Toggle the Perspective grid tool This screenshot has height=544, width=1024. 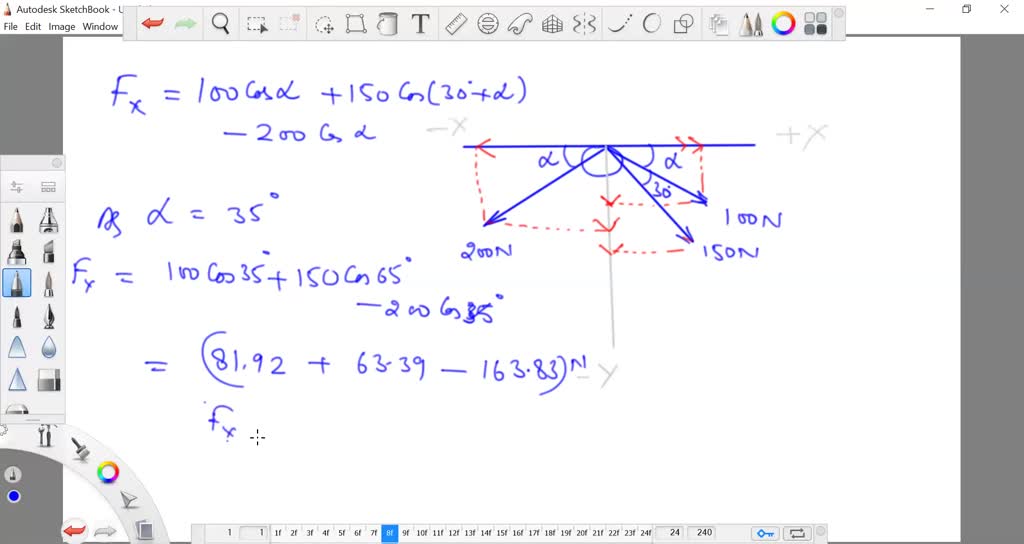pos(552,24)
